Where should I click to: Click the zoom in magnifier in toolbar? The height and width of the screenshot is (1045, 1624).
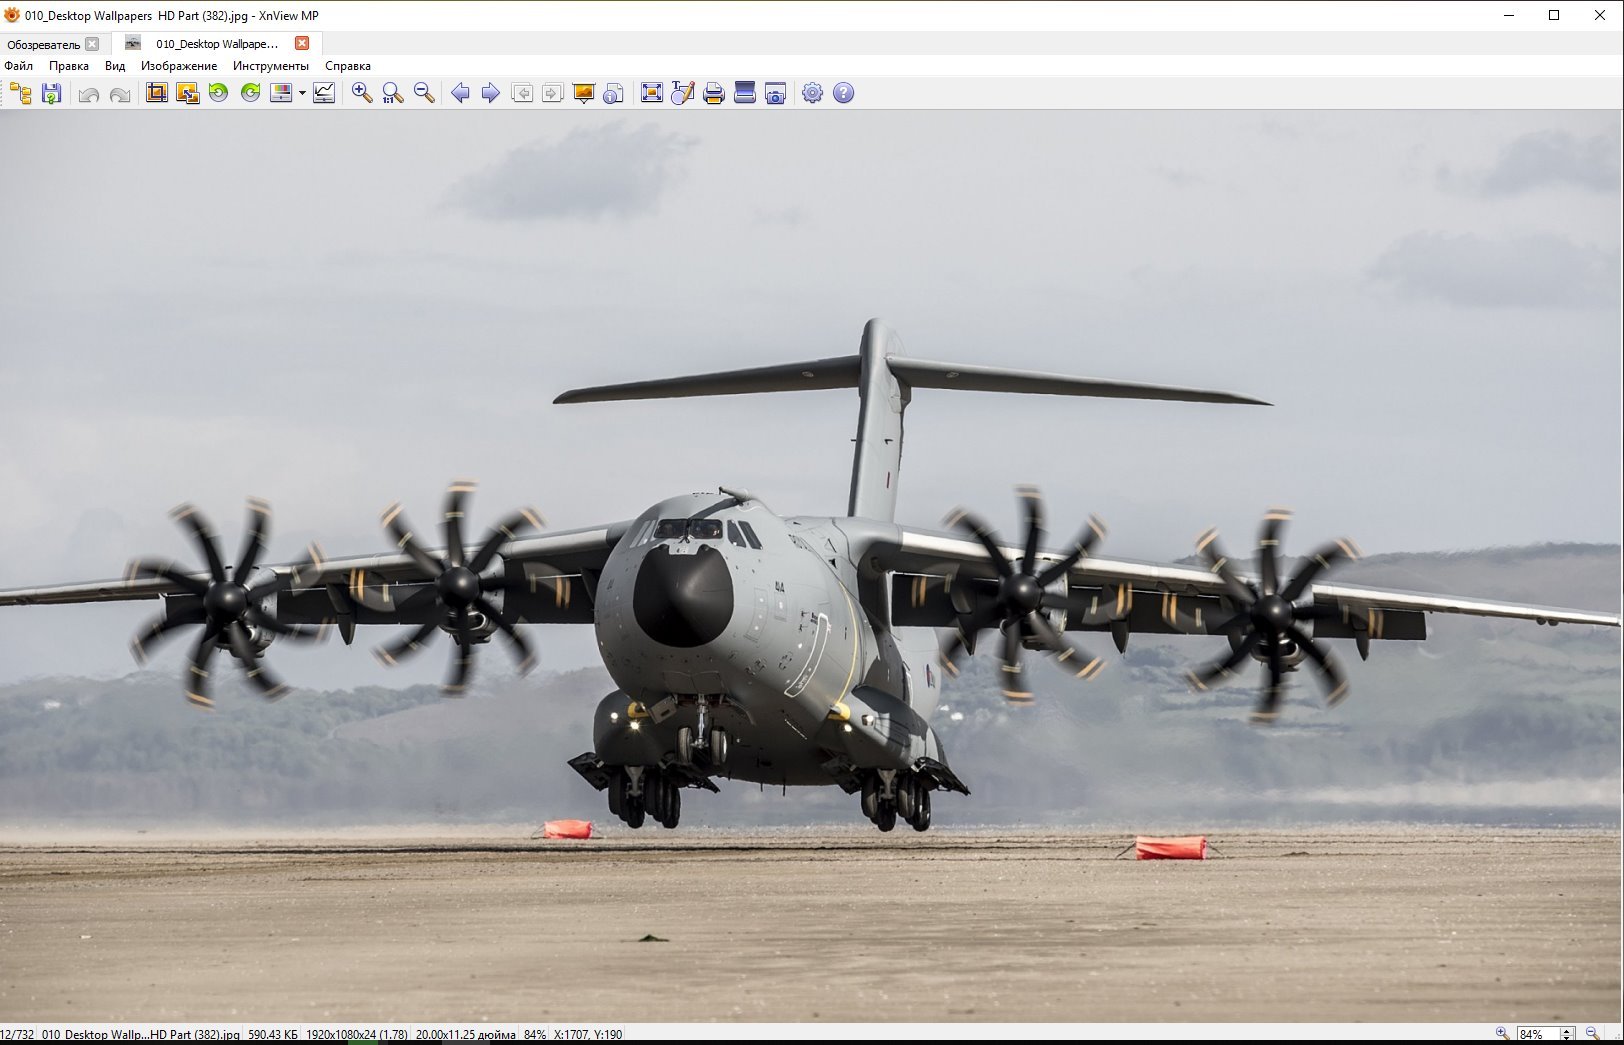pyautogui.click(x=362, y=93)
